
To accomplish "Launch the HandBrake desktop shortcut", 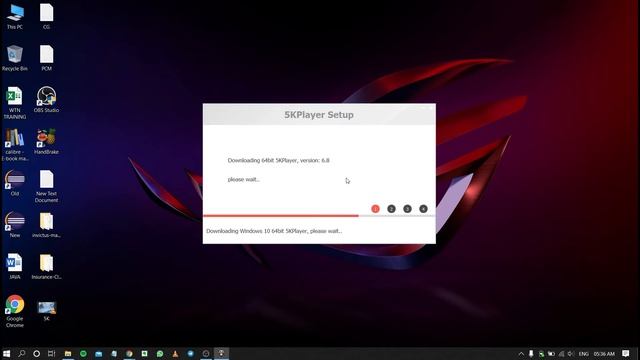I will click(x=47, y=141).
